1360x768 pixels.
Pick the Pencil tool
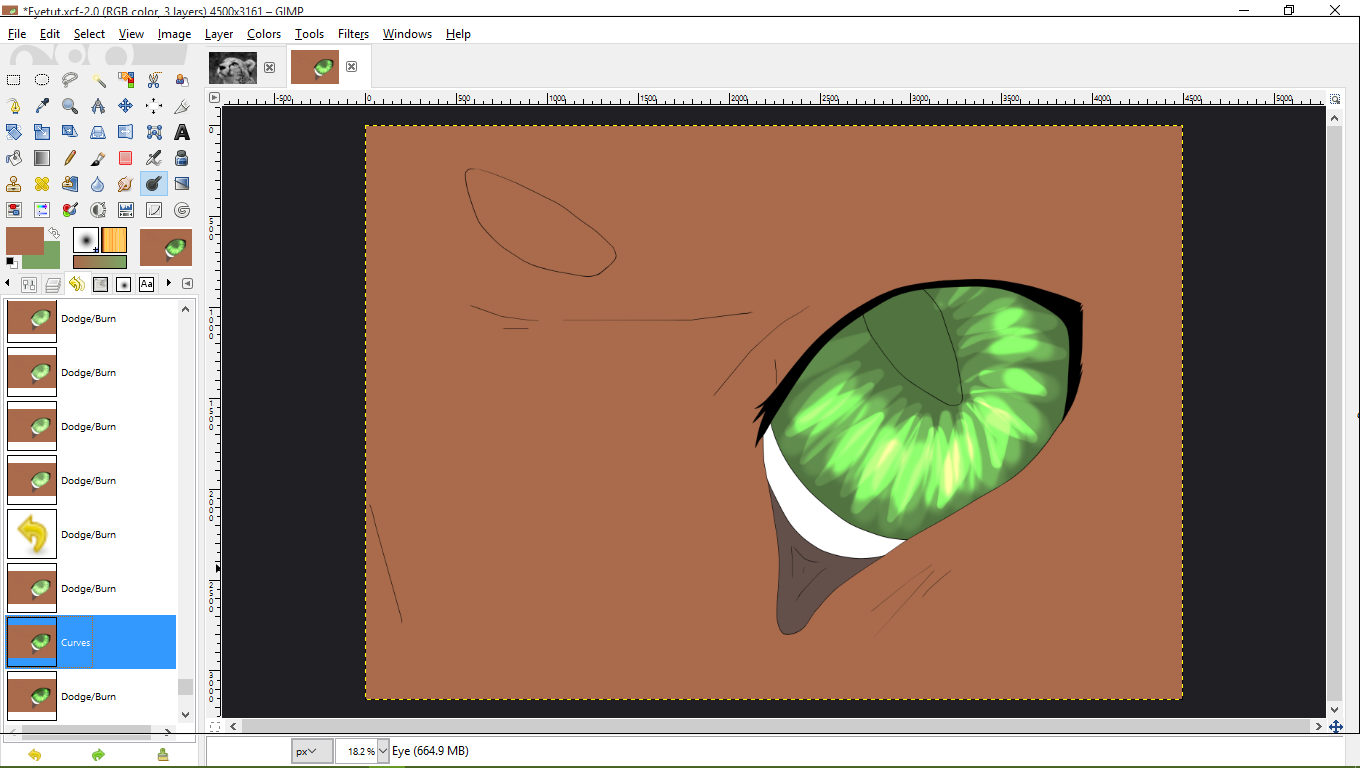tap(70, 158)
